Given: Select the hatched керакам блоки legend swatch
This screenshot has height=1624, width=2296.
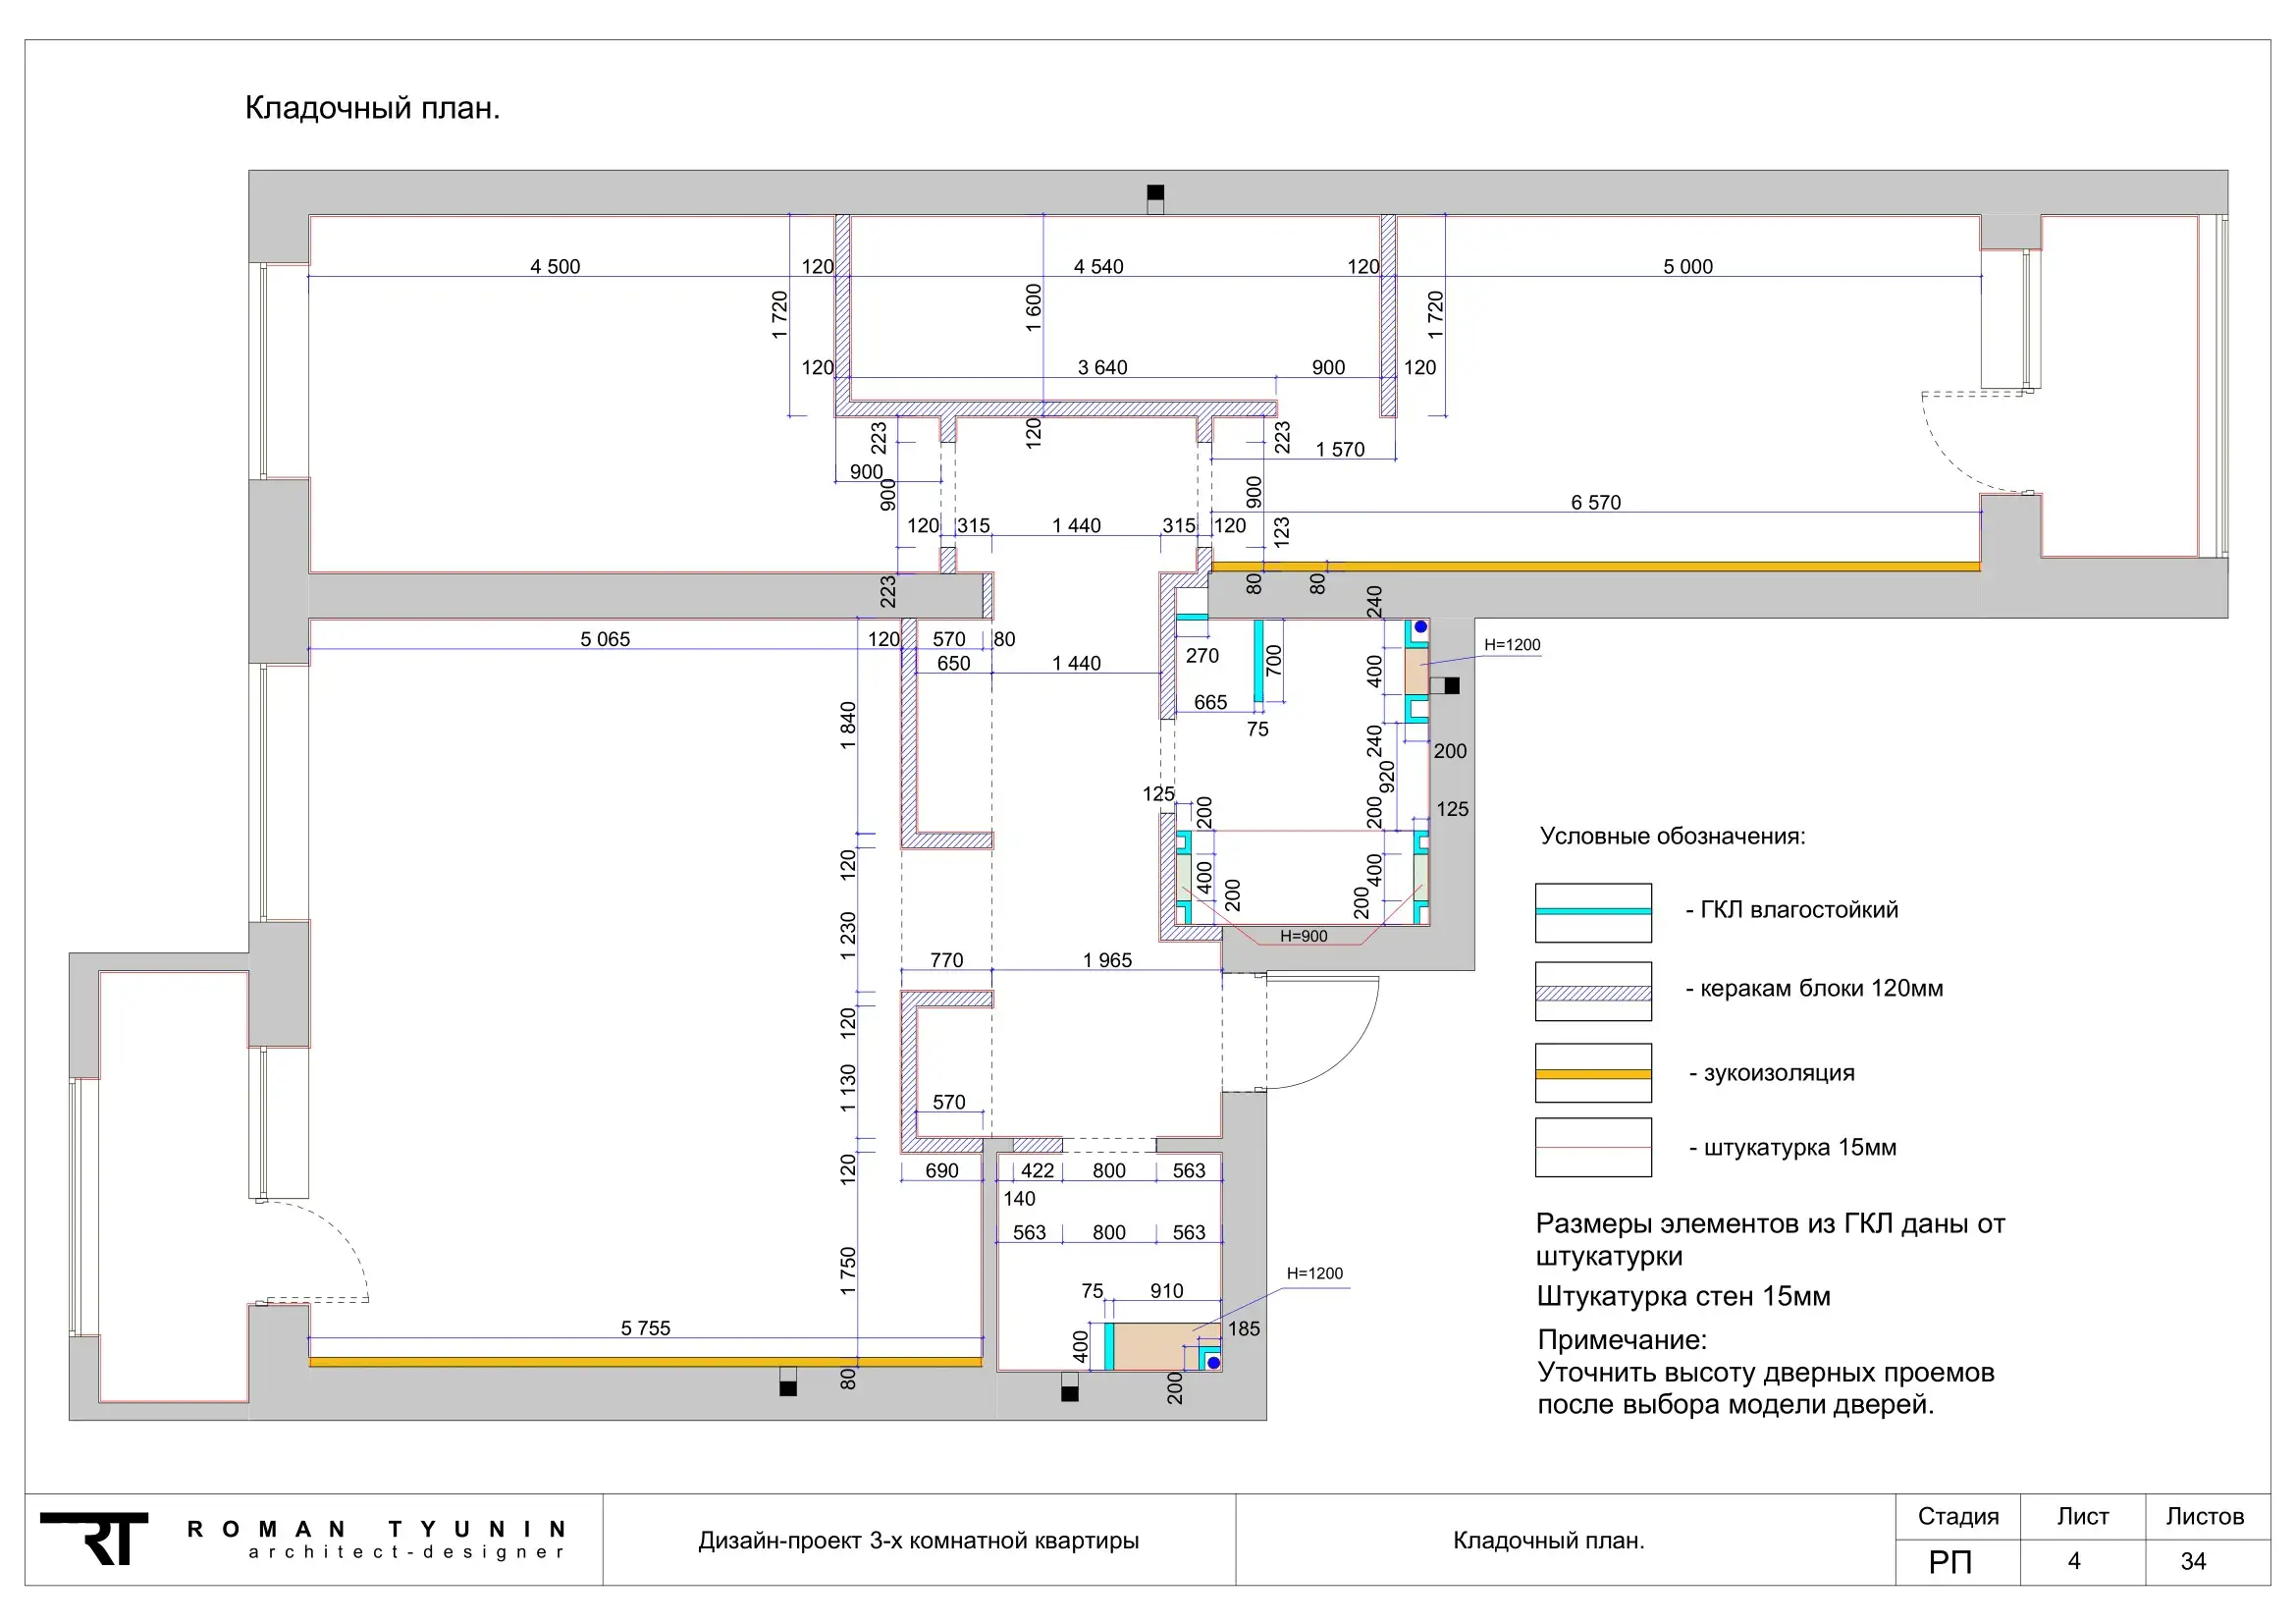Looking at the screenshot, I should tap(1592, 991).
